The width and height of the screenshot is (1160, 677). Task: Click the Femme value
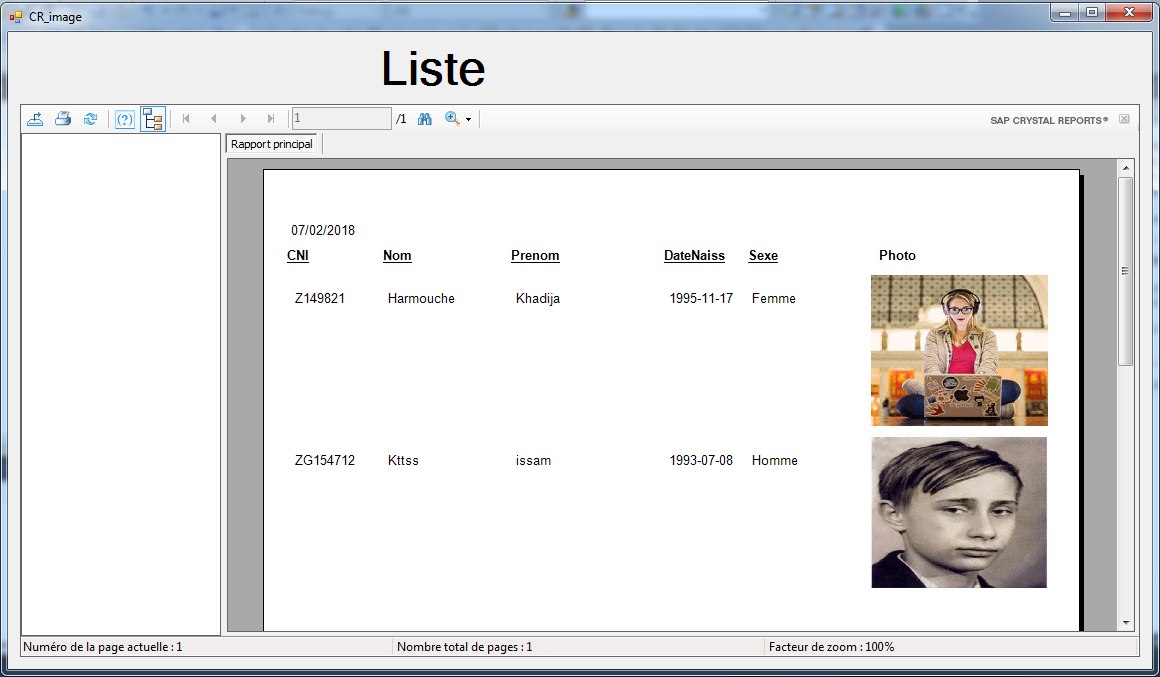(x=774, y=298)
